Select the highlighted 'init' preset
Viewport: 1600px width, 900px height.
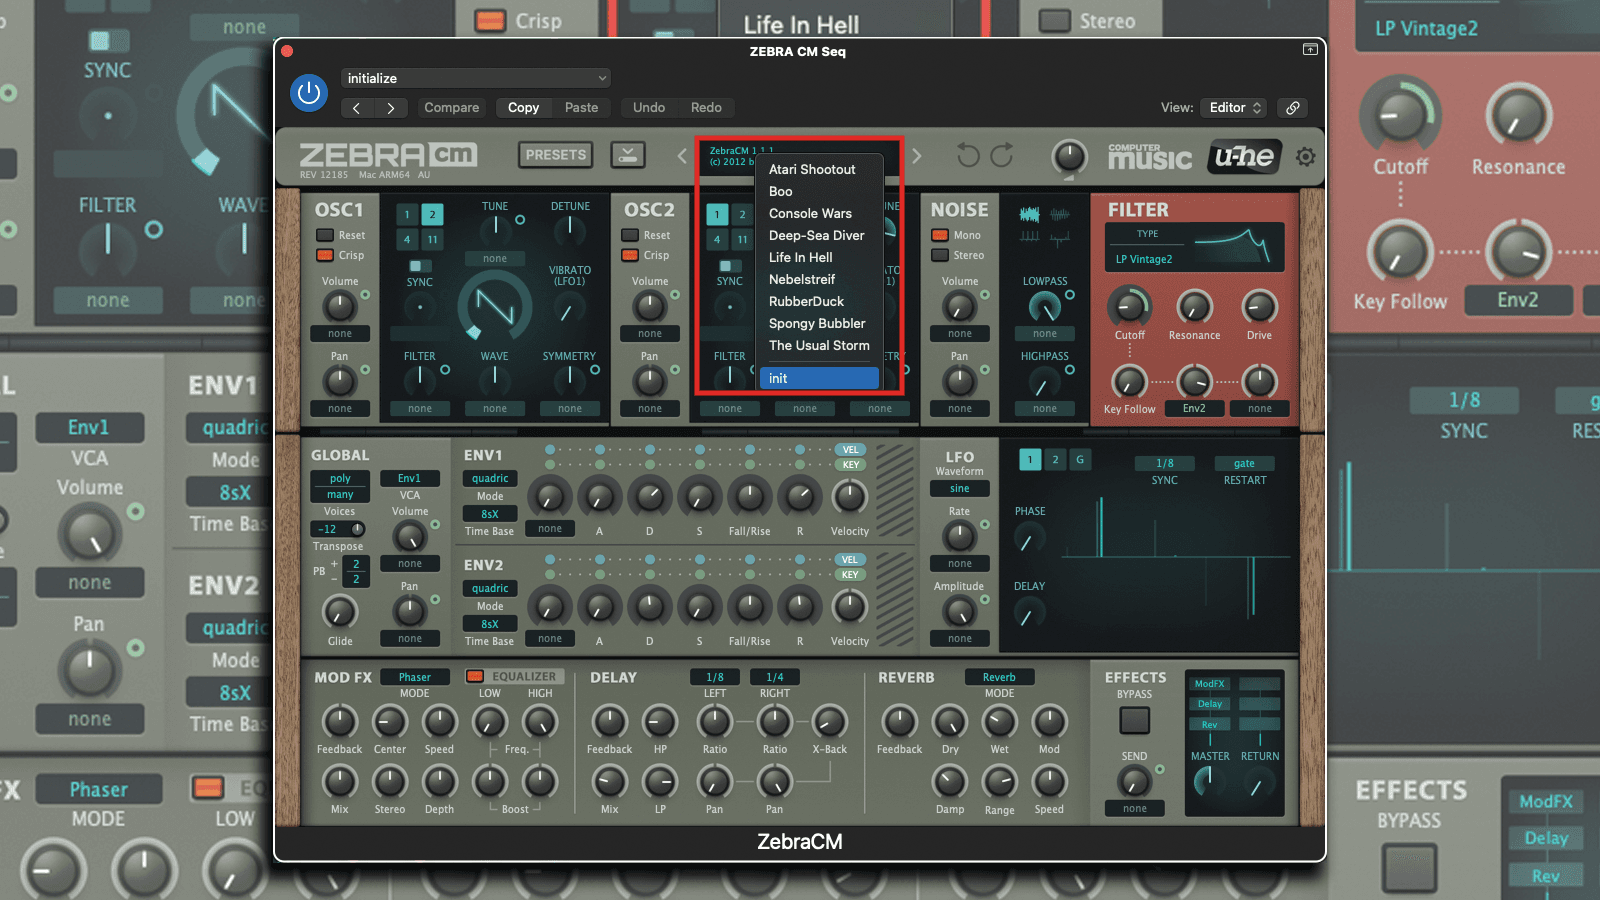(x=819, y=378)
